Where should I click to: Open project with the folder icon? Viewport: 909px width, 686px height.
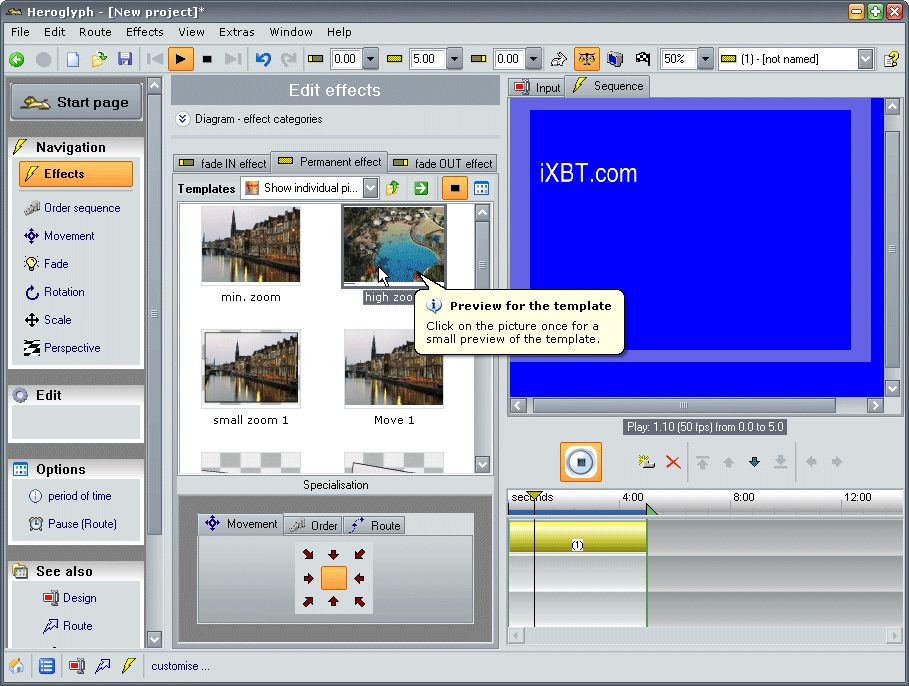coord(99,59)
